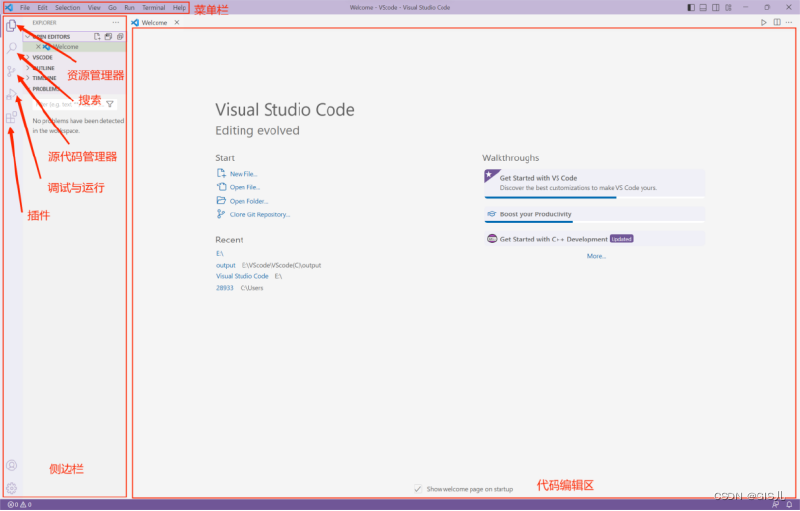Close the Welcome tab
Screen dimensions: 800x511
pyautogui.click(x=177, y=22)
